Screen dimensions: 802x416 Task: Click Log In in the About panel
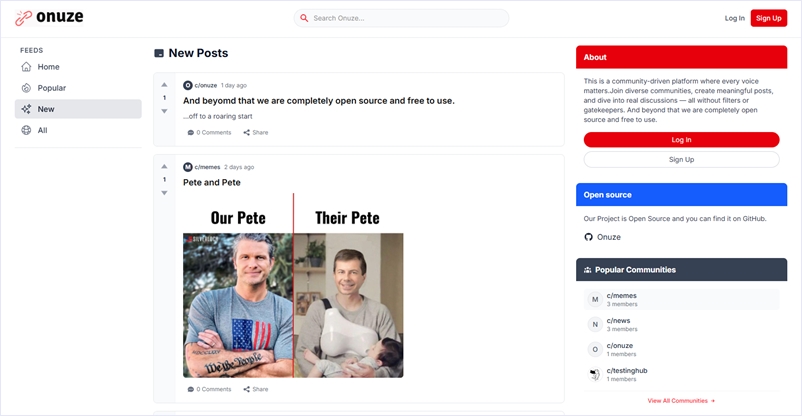(x=681, y=140)
